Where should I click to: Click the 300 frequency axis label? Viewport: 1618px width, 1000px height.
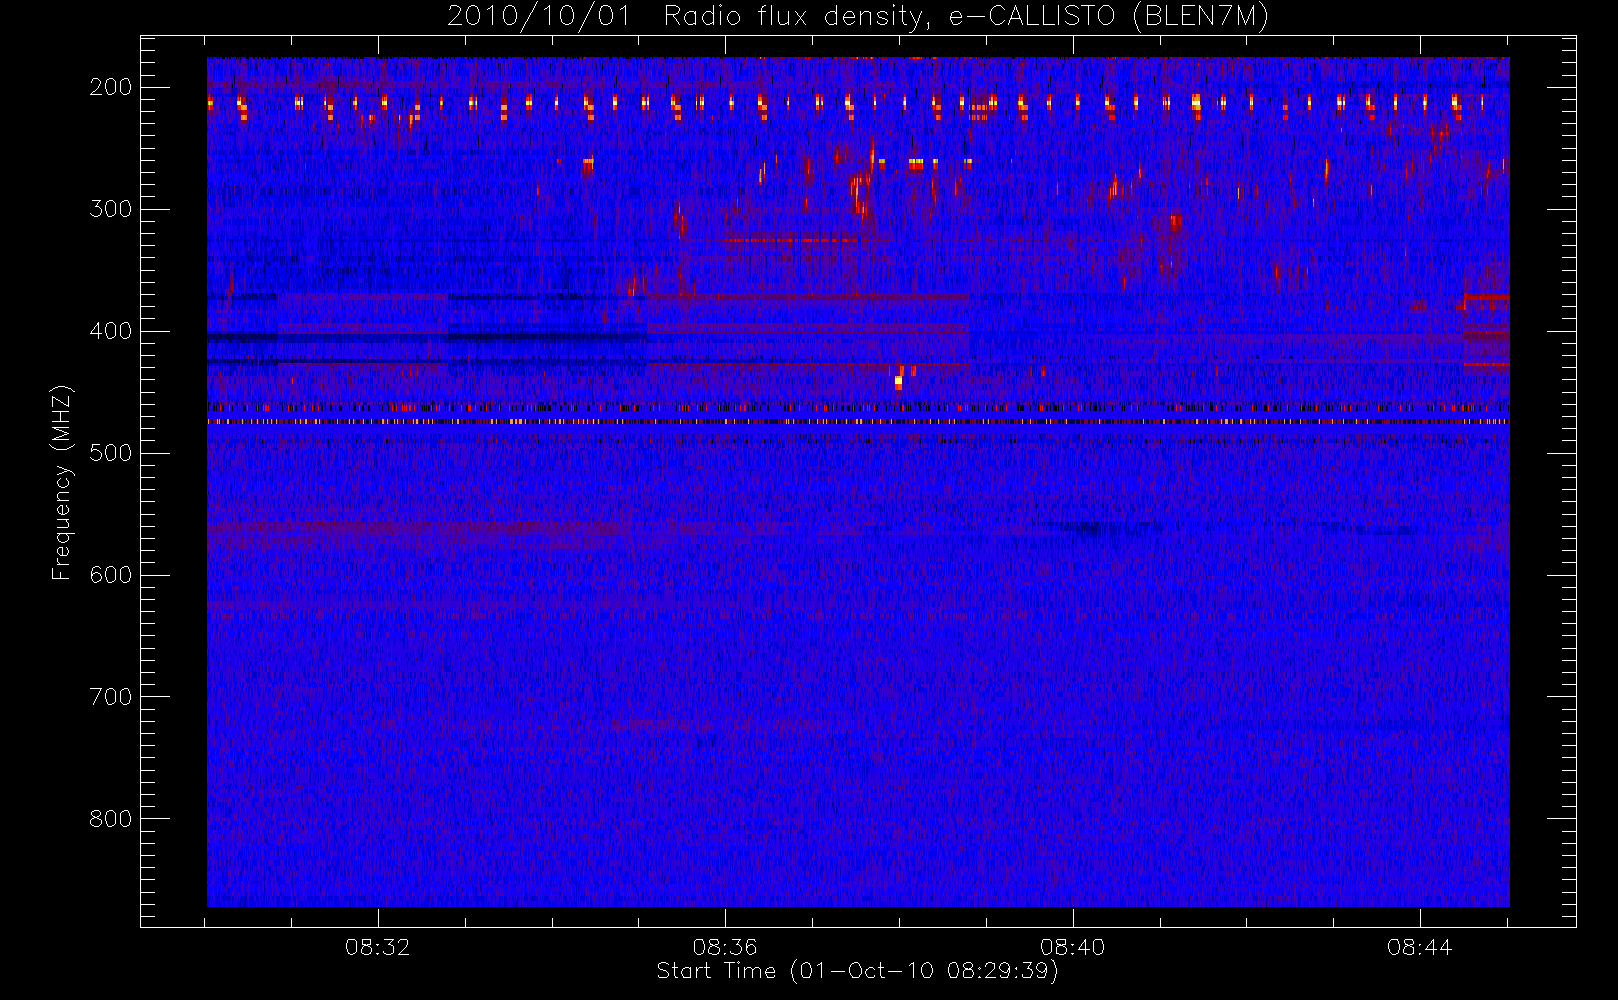point(111,209)
